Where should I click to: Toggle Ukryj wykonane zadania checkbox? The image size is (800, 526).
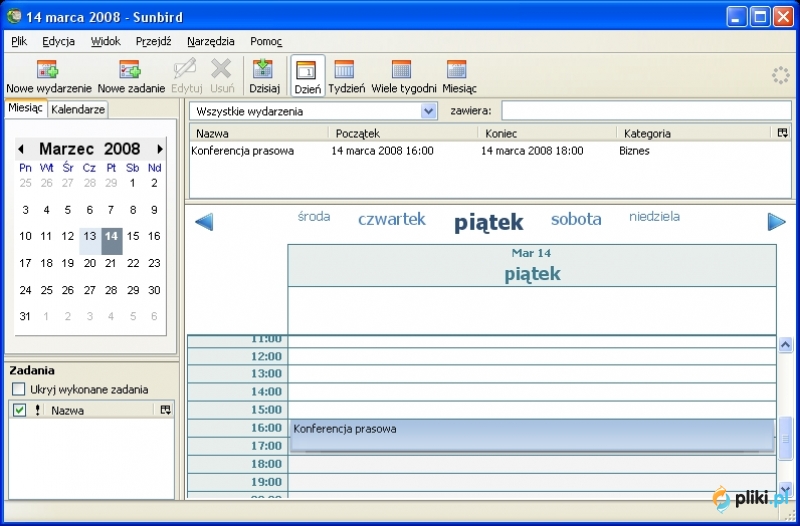coord(18,389)
